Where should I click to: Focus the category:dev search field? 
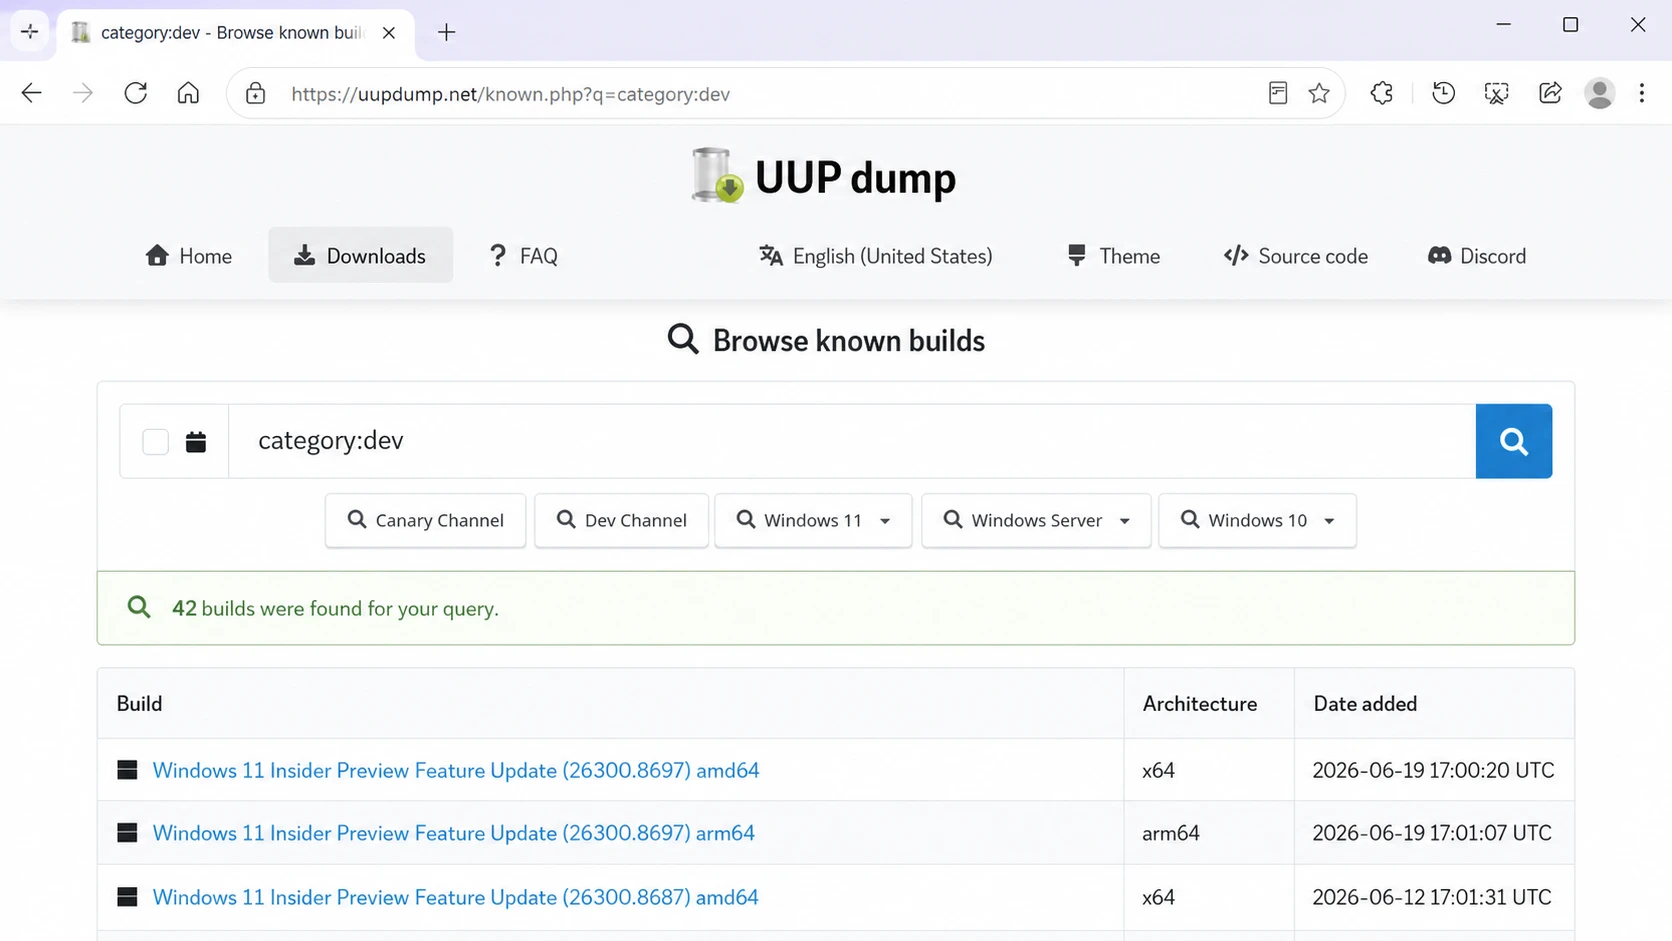[852, 441]
